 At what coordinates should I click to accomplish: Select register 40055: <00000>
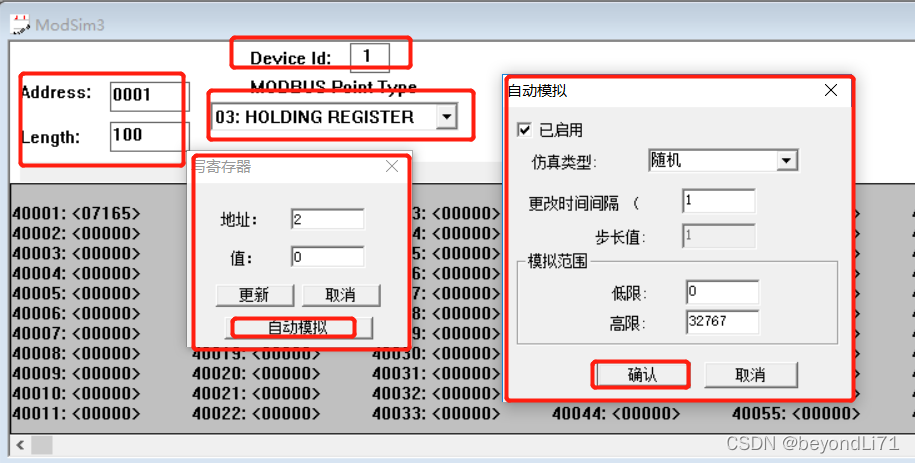[796, 413]
